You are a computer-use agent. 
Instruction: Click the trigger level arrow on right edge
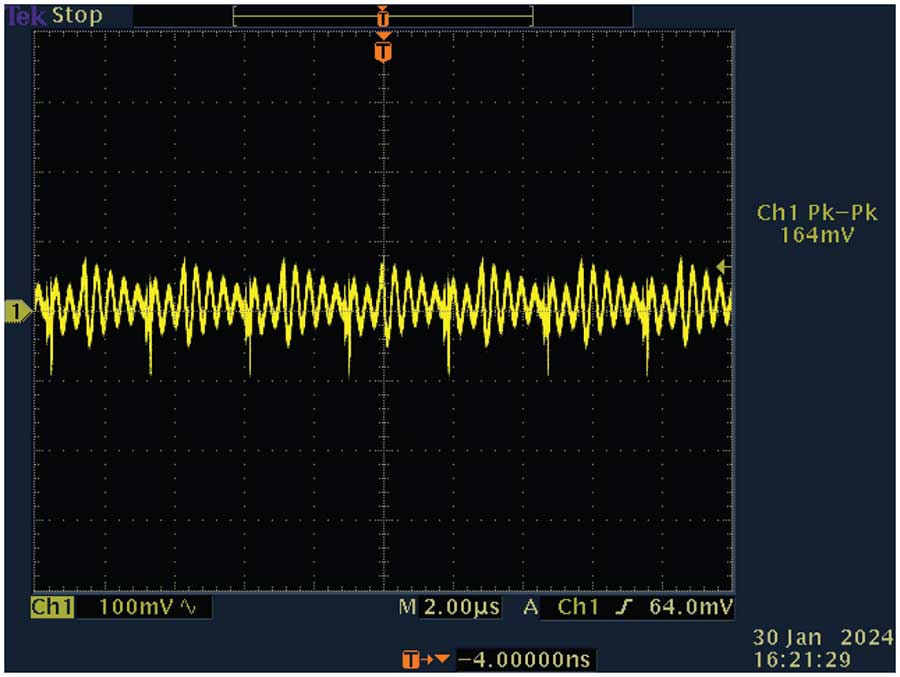point(723,267)
